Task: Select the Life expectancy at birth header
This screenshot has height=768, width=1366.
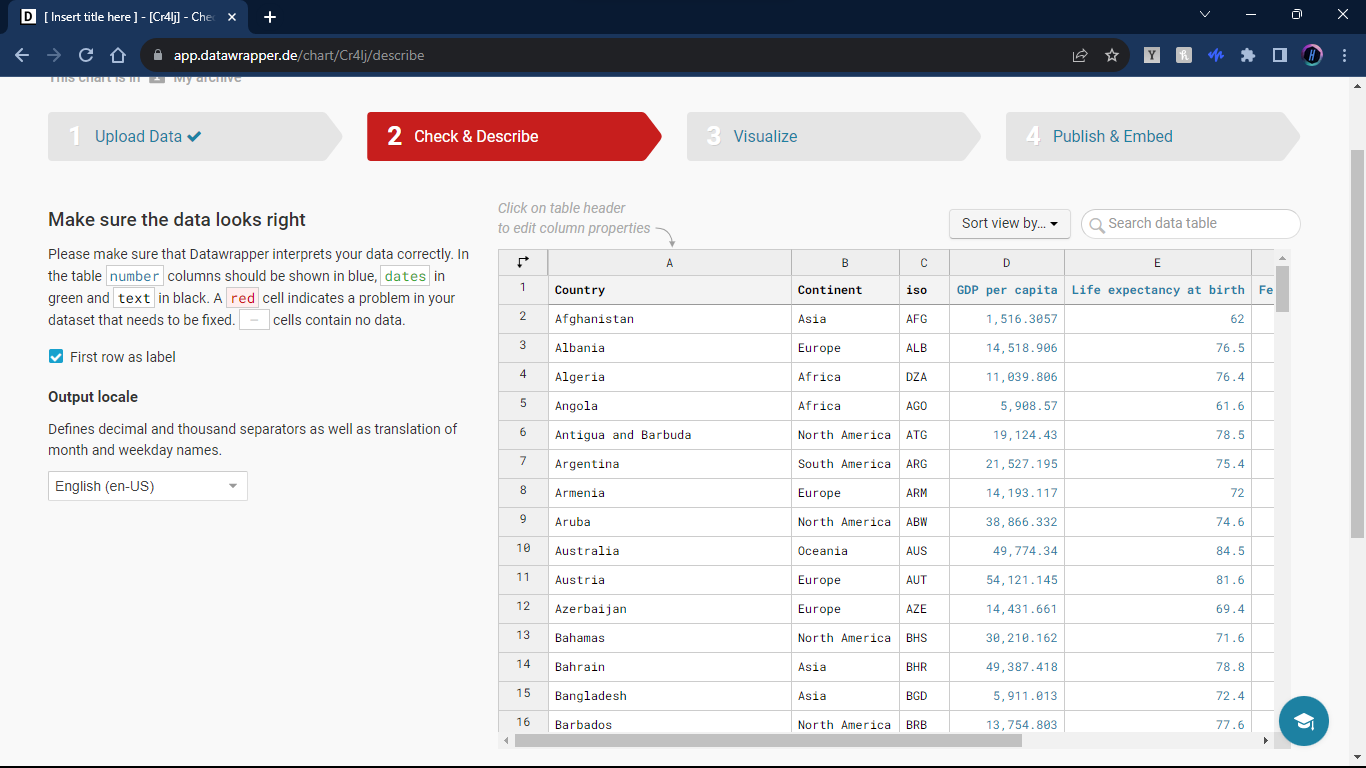Action: pos(1157,290)
